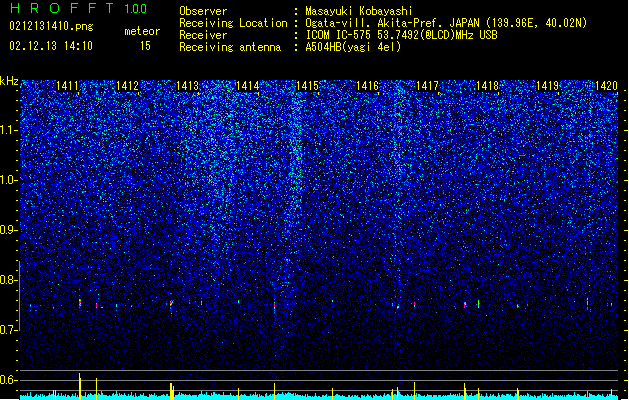Click the 1412 time marker
Viewport: 629px width, 400px height.
(128, 86)
